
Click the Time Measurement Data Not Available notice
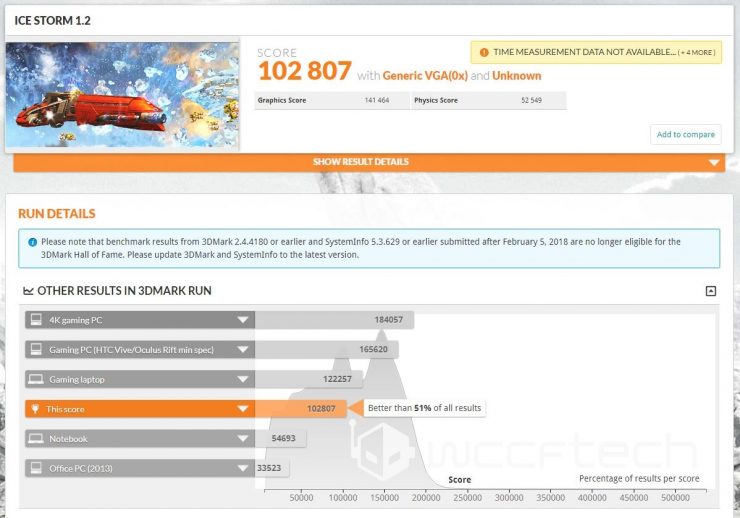point(596,52)
